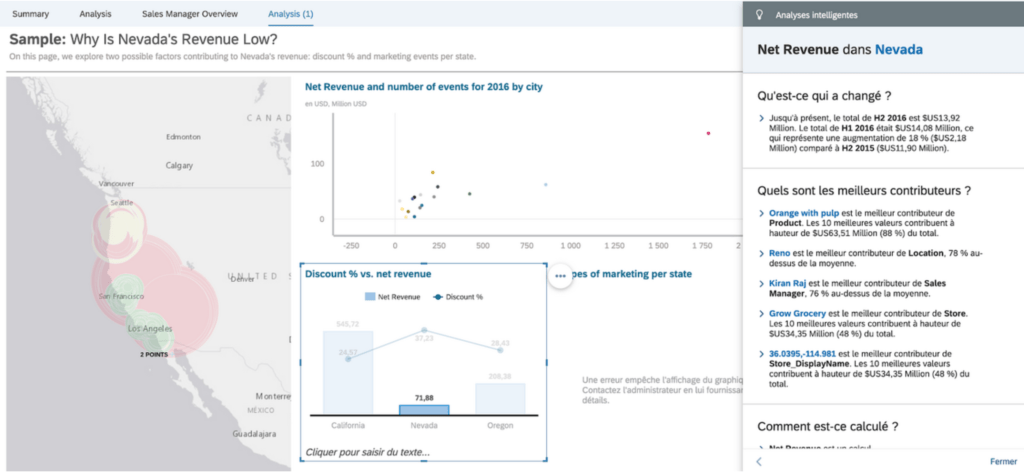Toggle Discount % legend series

[458, 297]
